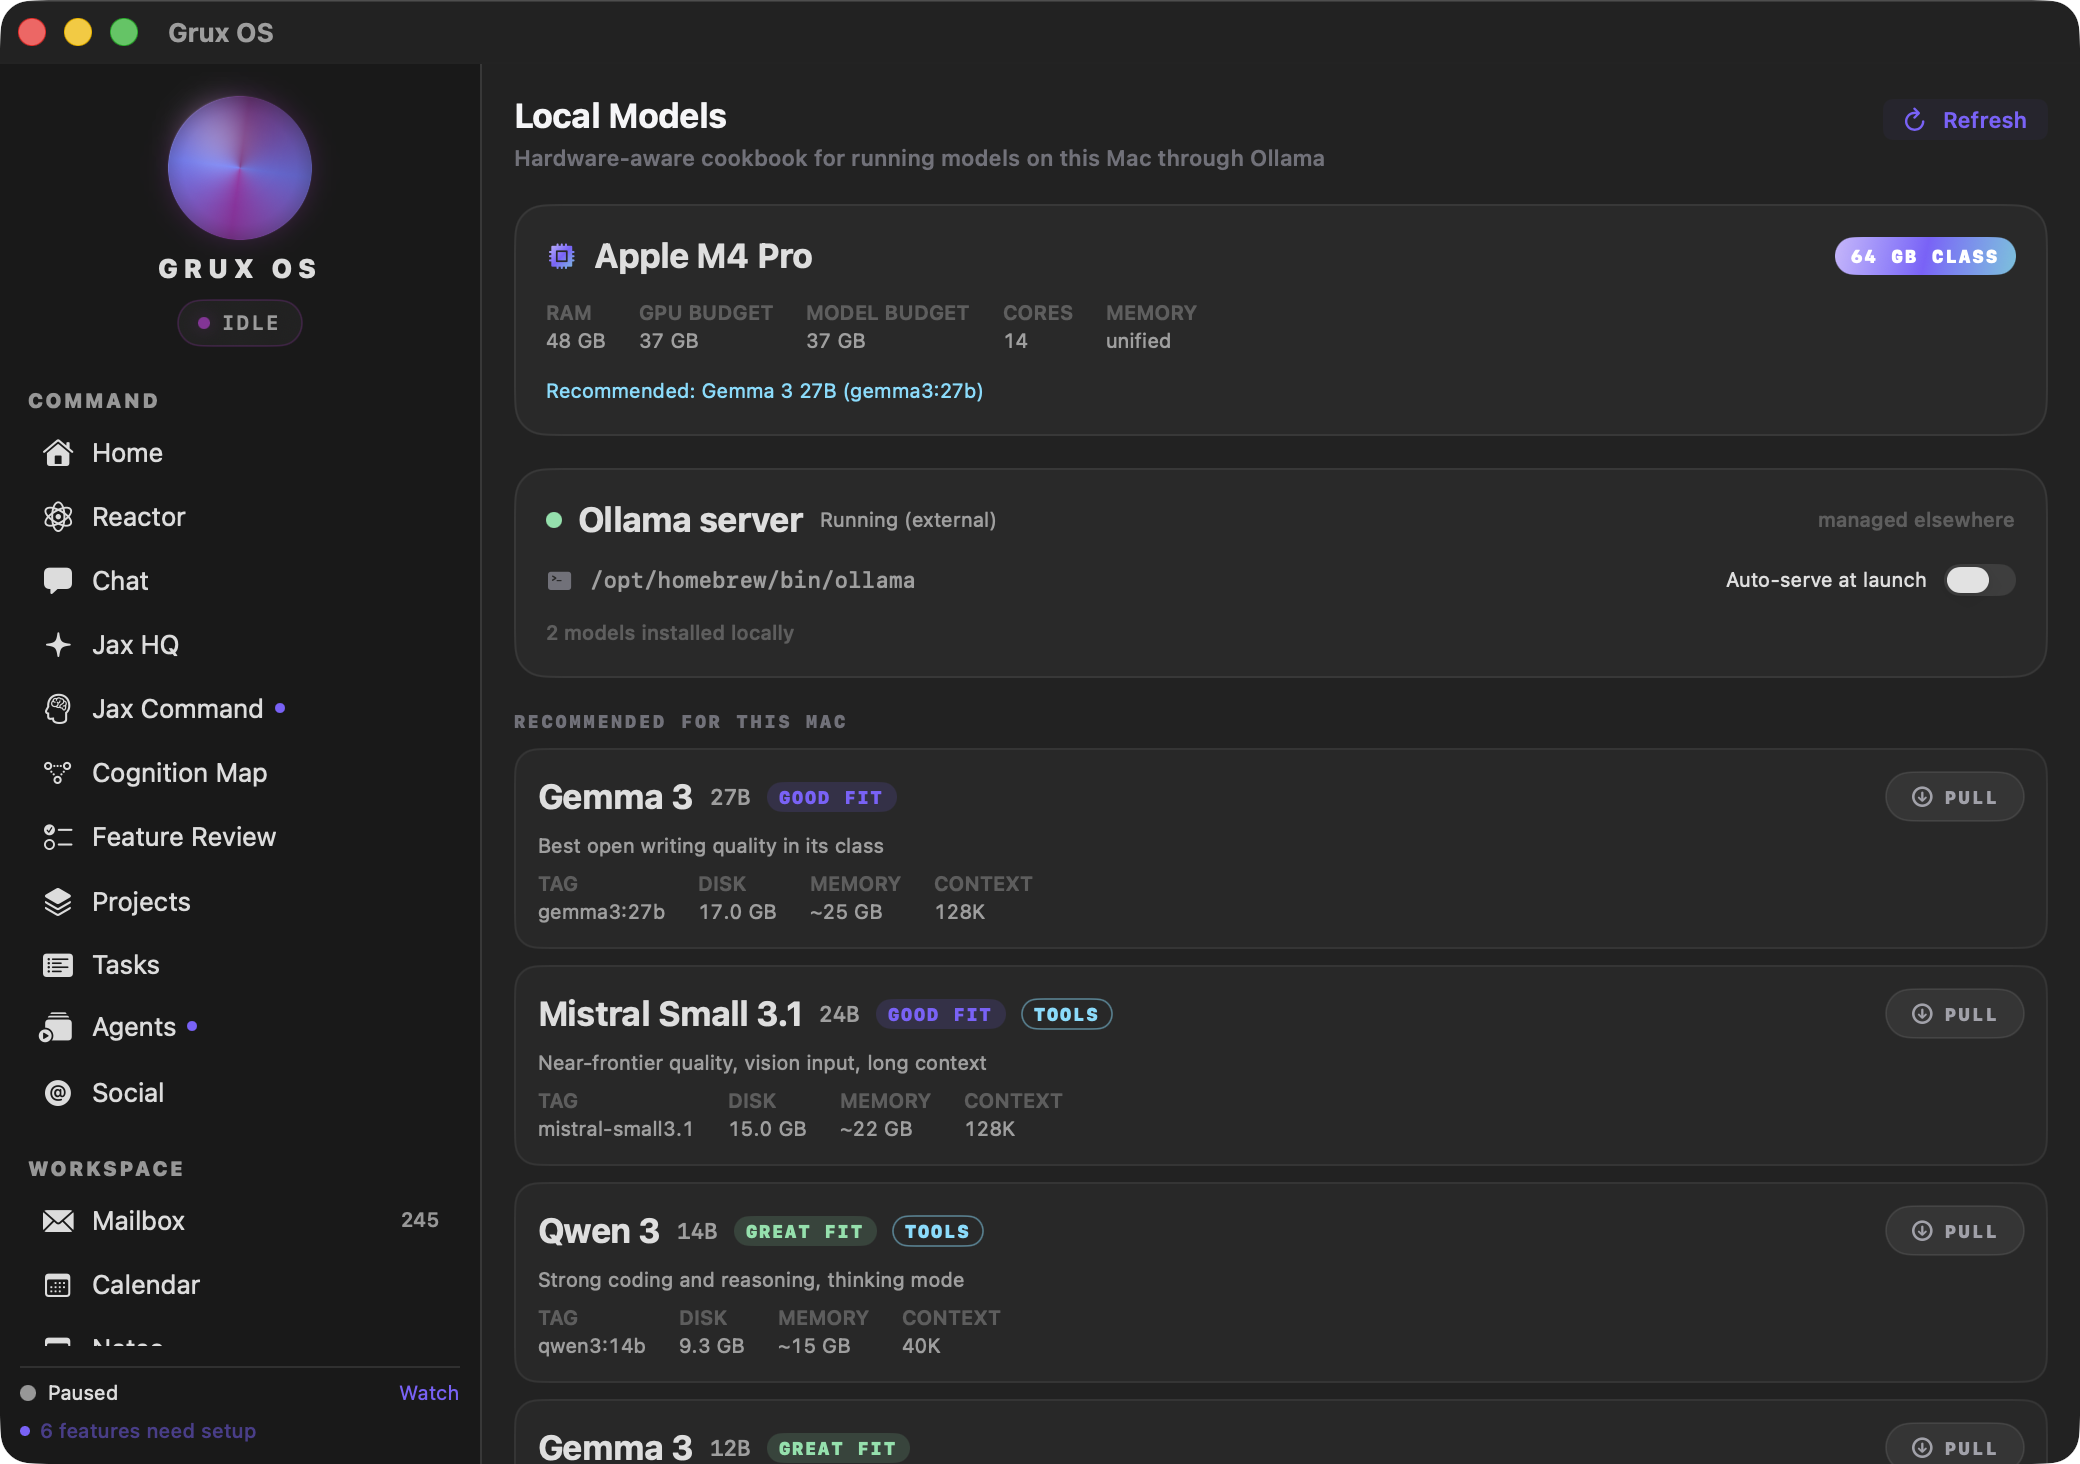Open the Chat bubble icon
Screen dimensions: 2080x1464
(x=58, y=581)
